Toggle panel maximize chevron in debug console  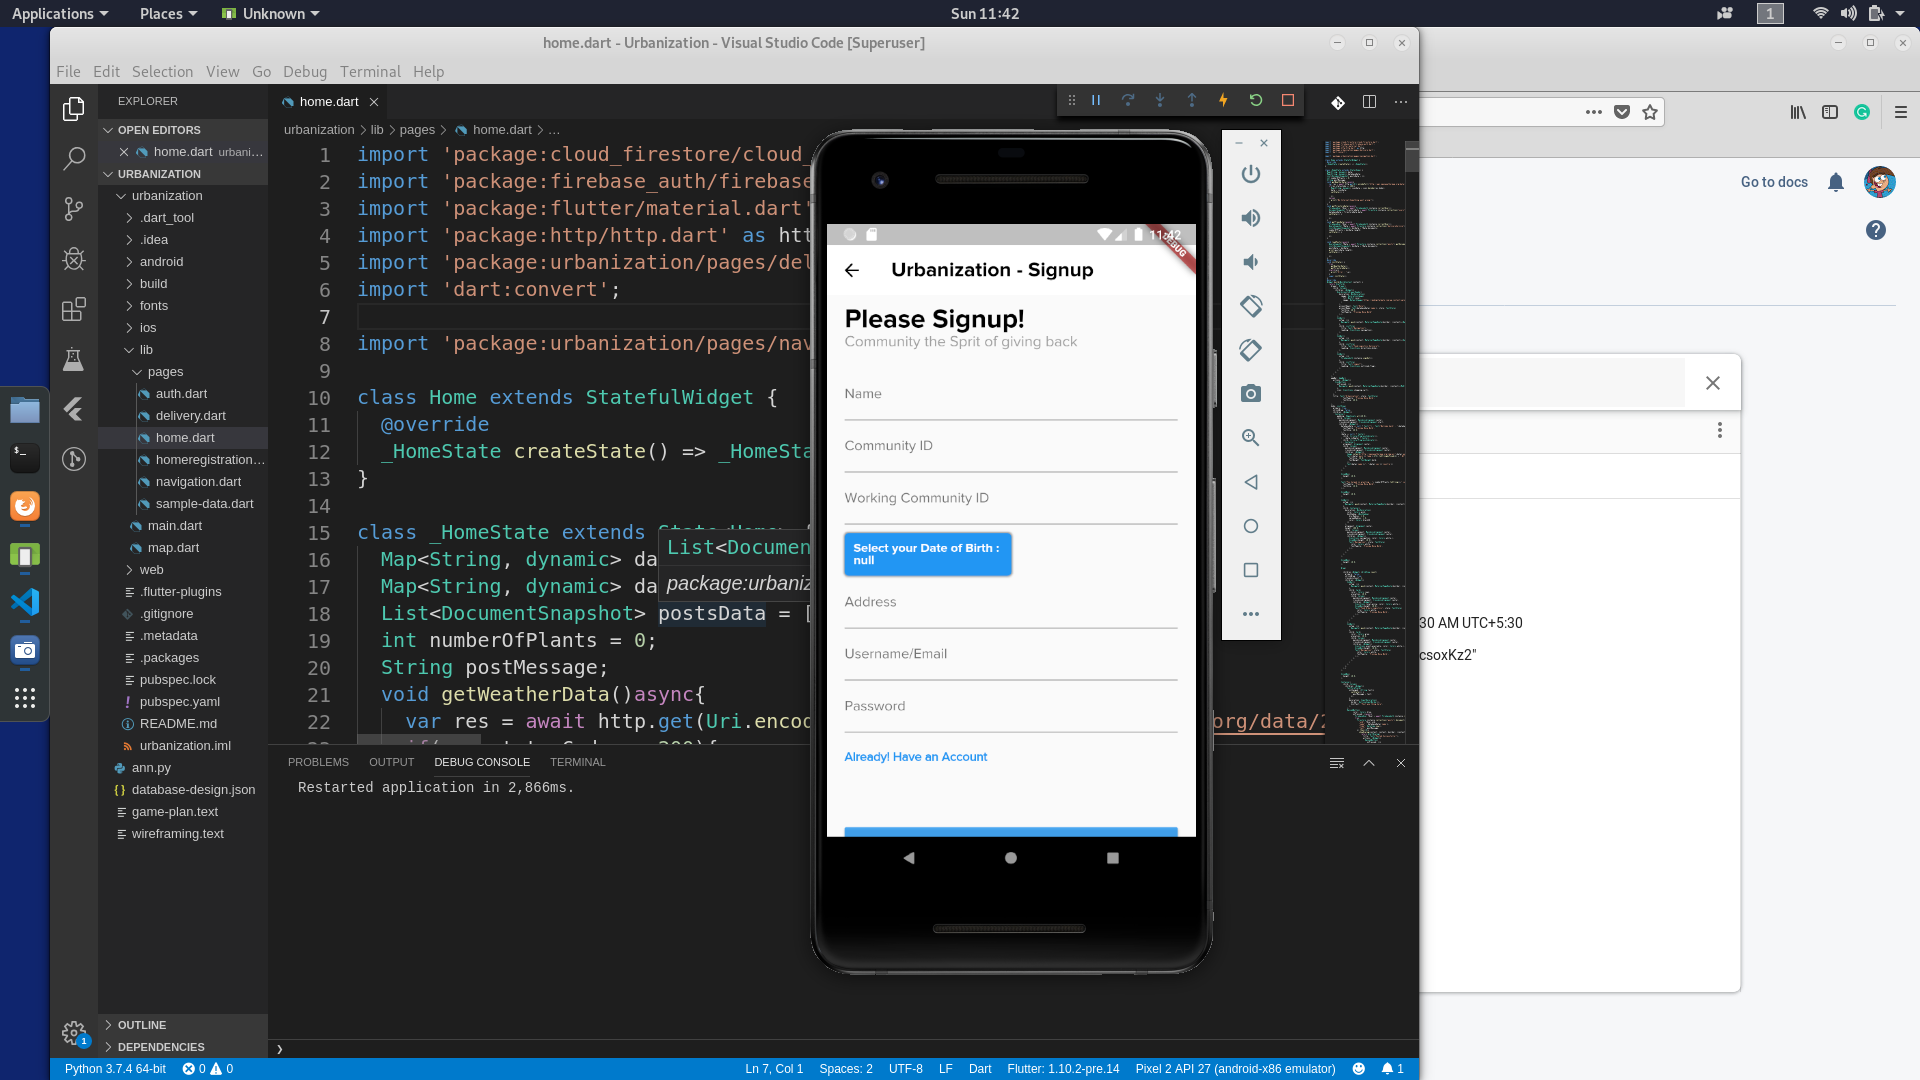pos(1369,763)
